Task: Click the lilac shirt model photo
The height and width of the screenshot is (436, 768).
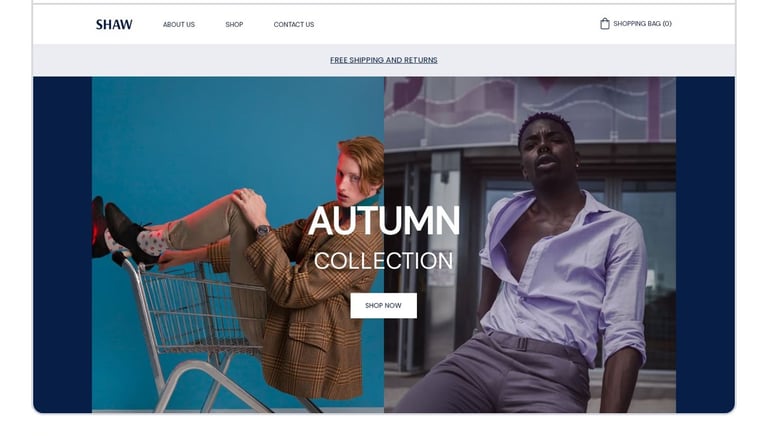Action: tap(530, 244)
